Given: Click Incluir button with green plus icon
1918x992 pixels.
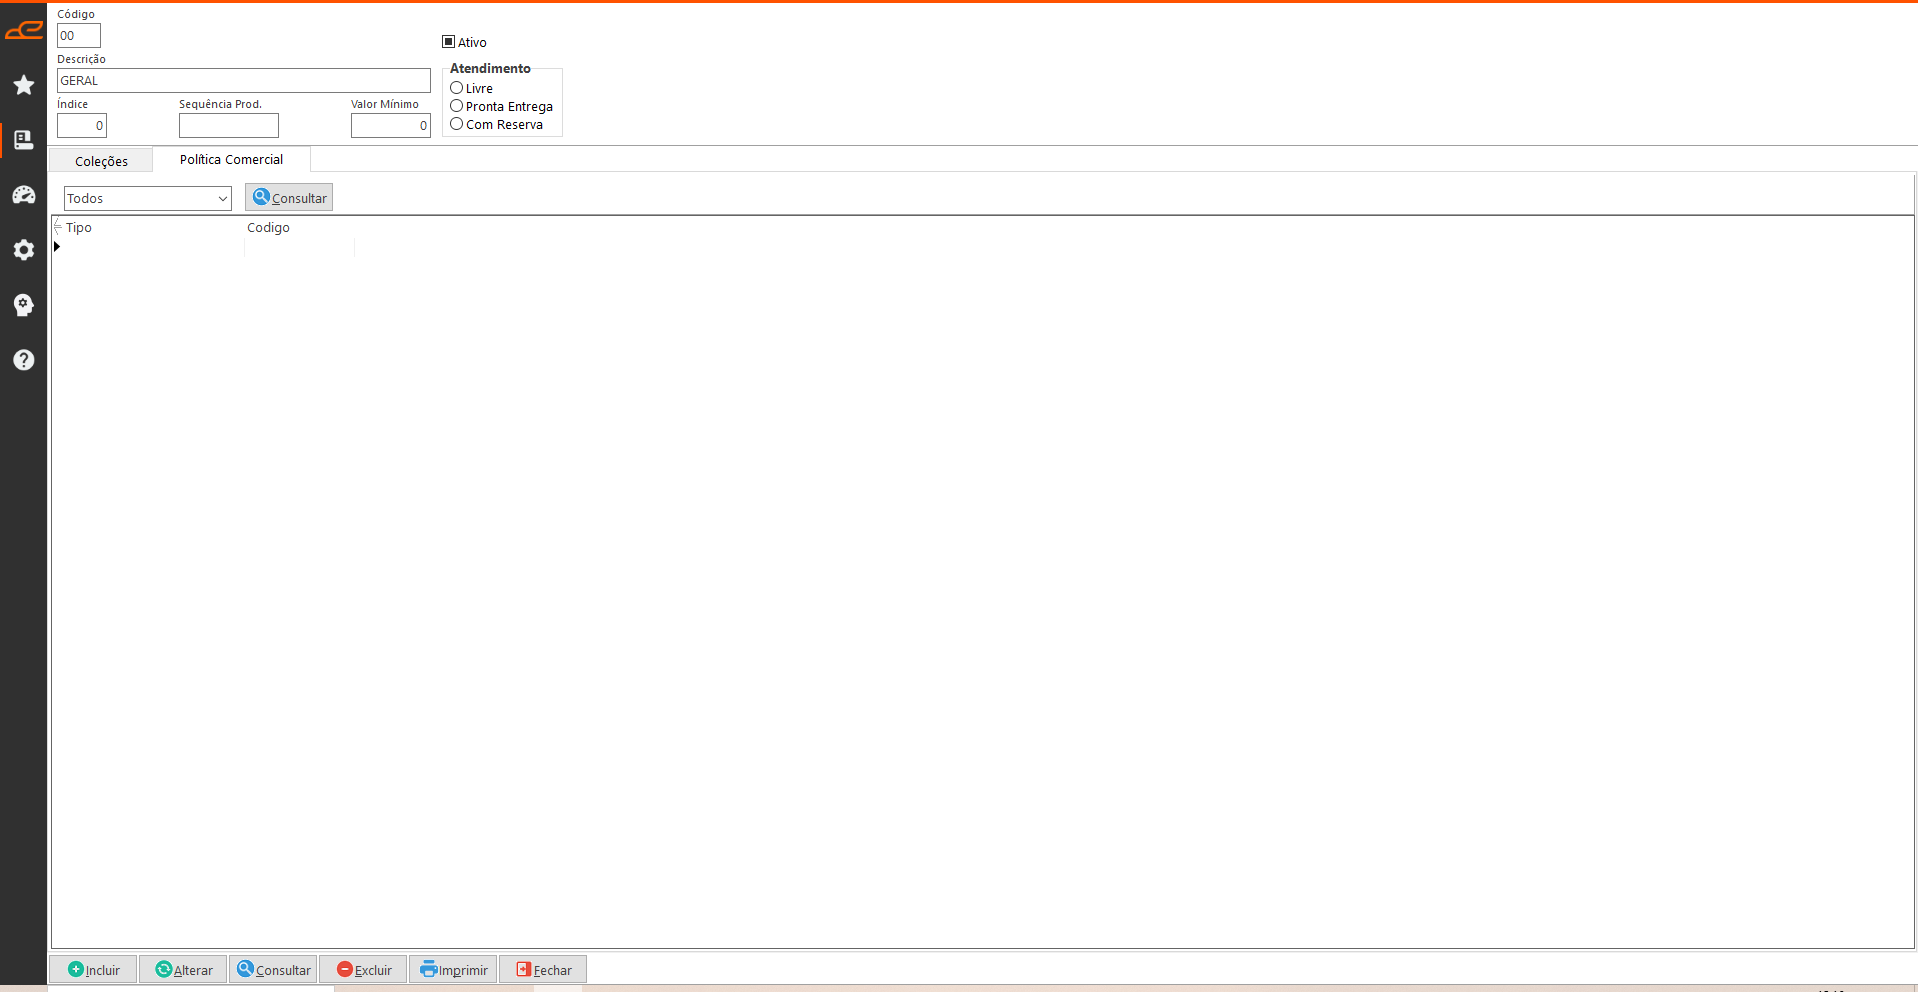Looking at the screenshot, I should pyautogui.click(x=94, y=970).
